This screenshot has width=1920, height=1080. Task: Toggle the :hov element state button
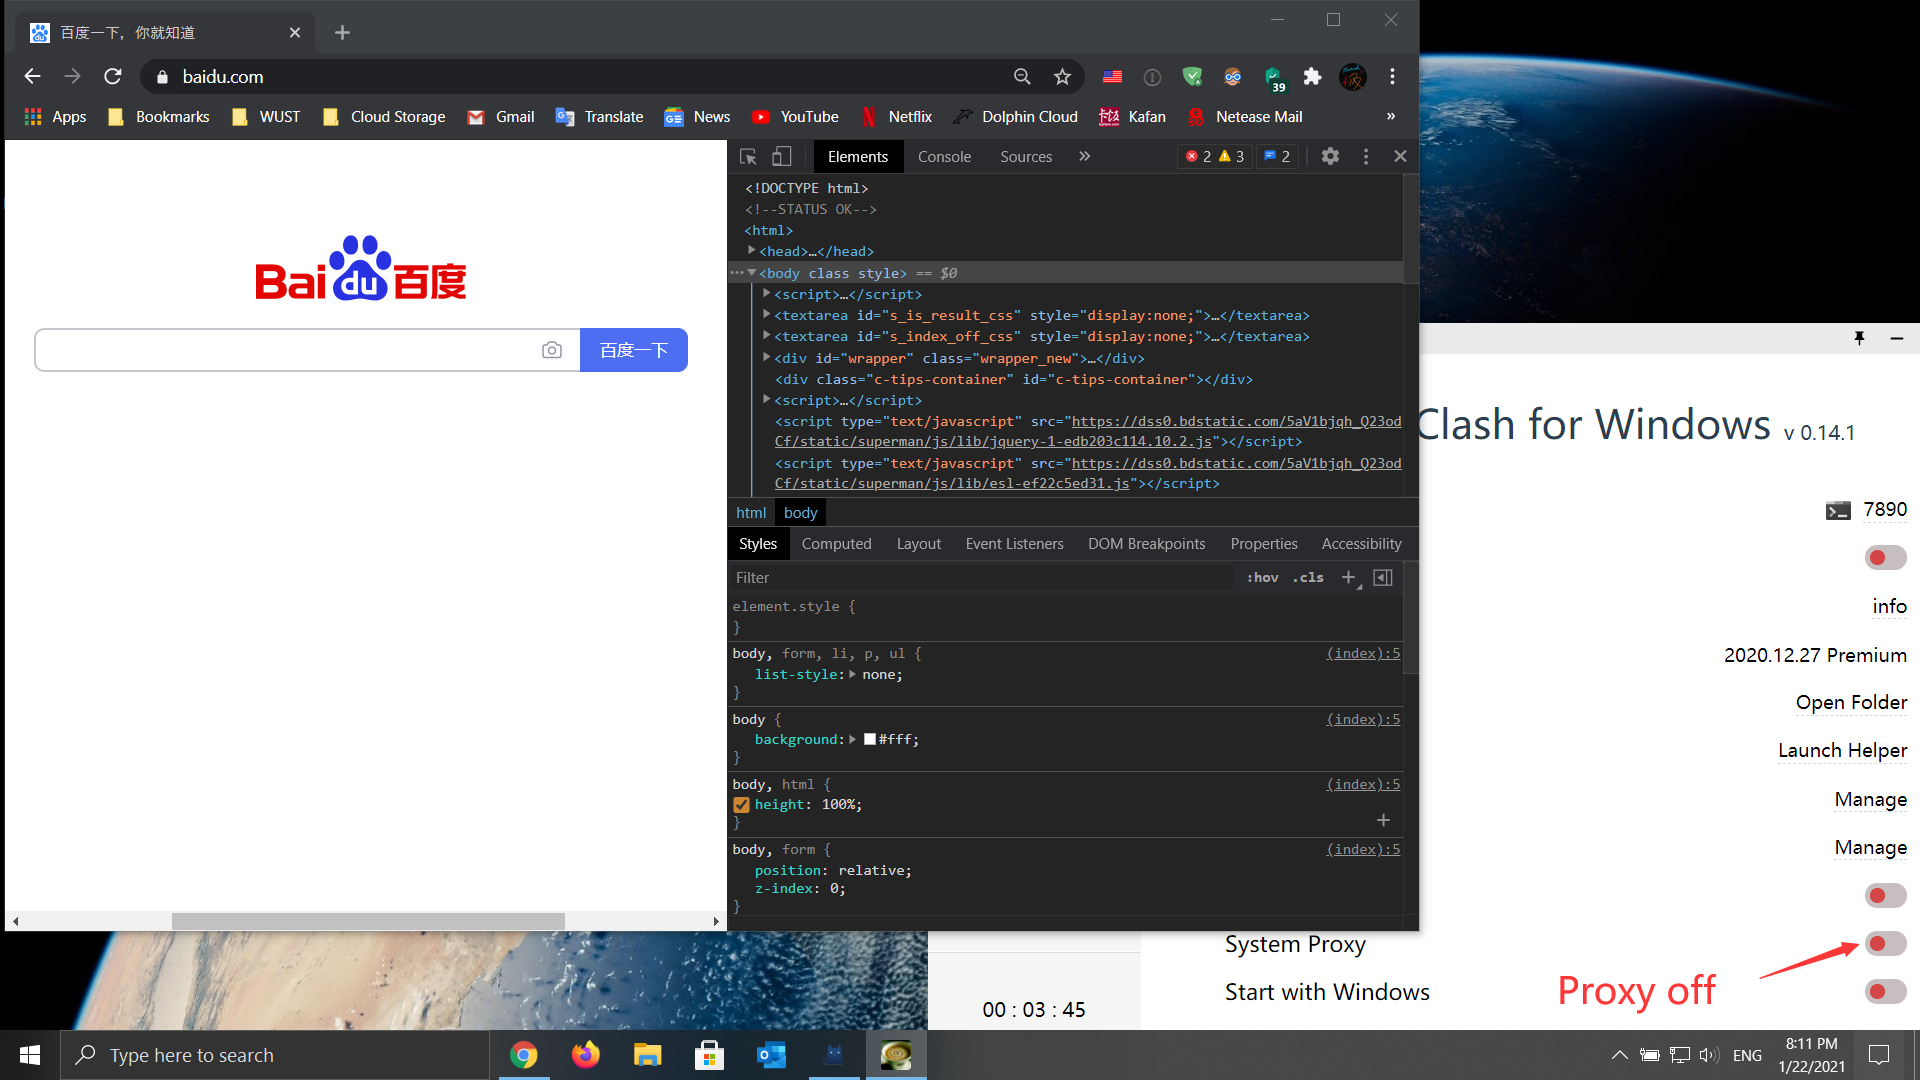click(x=1262, y=578)
